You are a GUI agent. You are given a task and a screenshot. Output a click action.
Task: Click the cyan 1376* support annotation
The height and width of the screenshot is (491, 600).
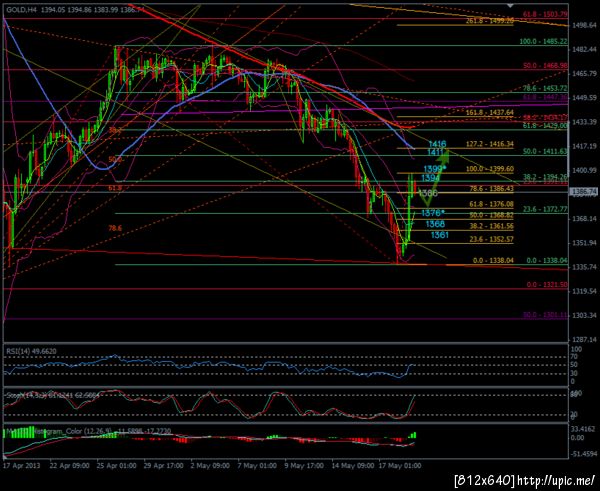pos(433,213)
